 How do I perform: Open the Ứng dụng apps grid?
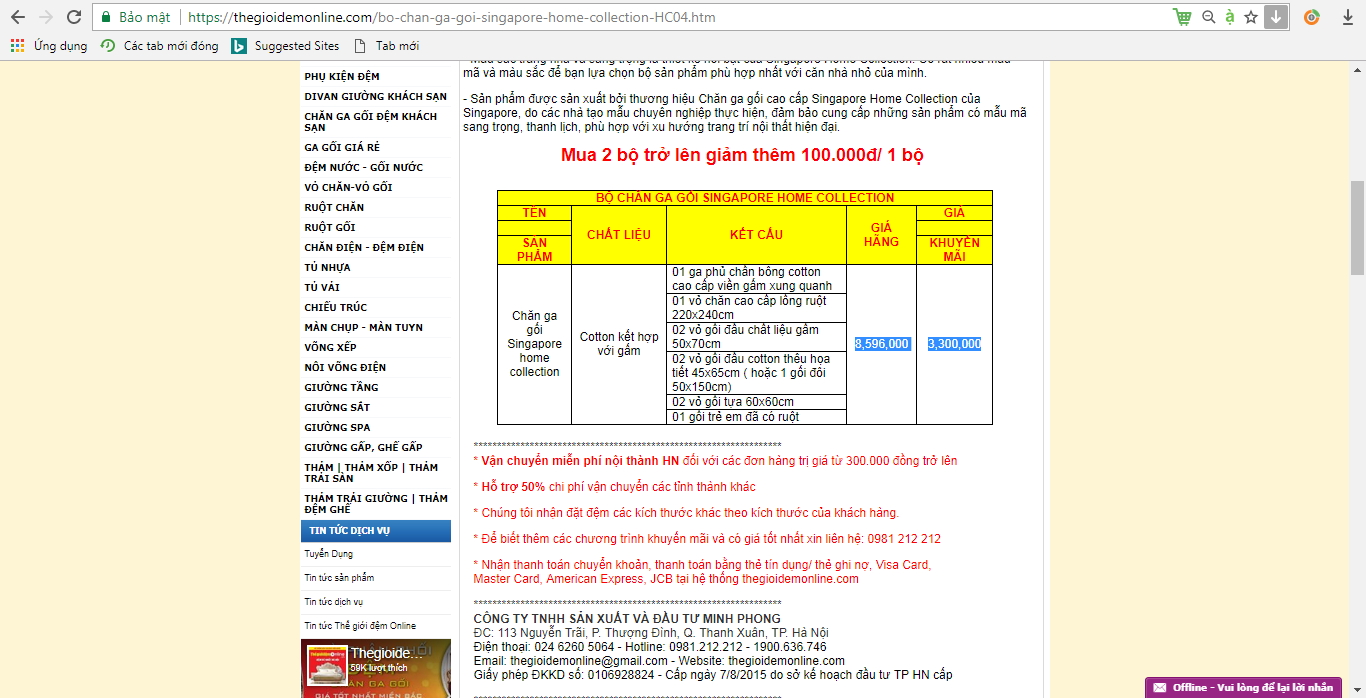[x=49, y=46]
